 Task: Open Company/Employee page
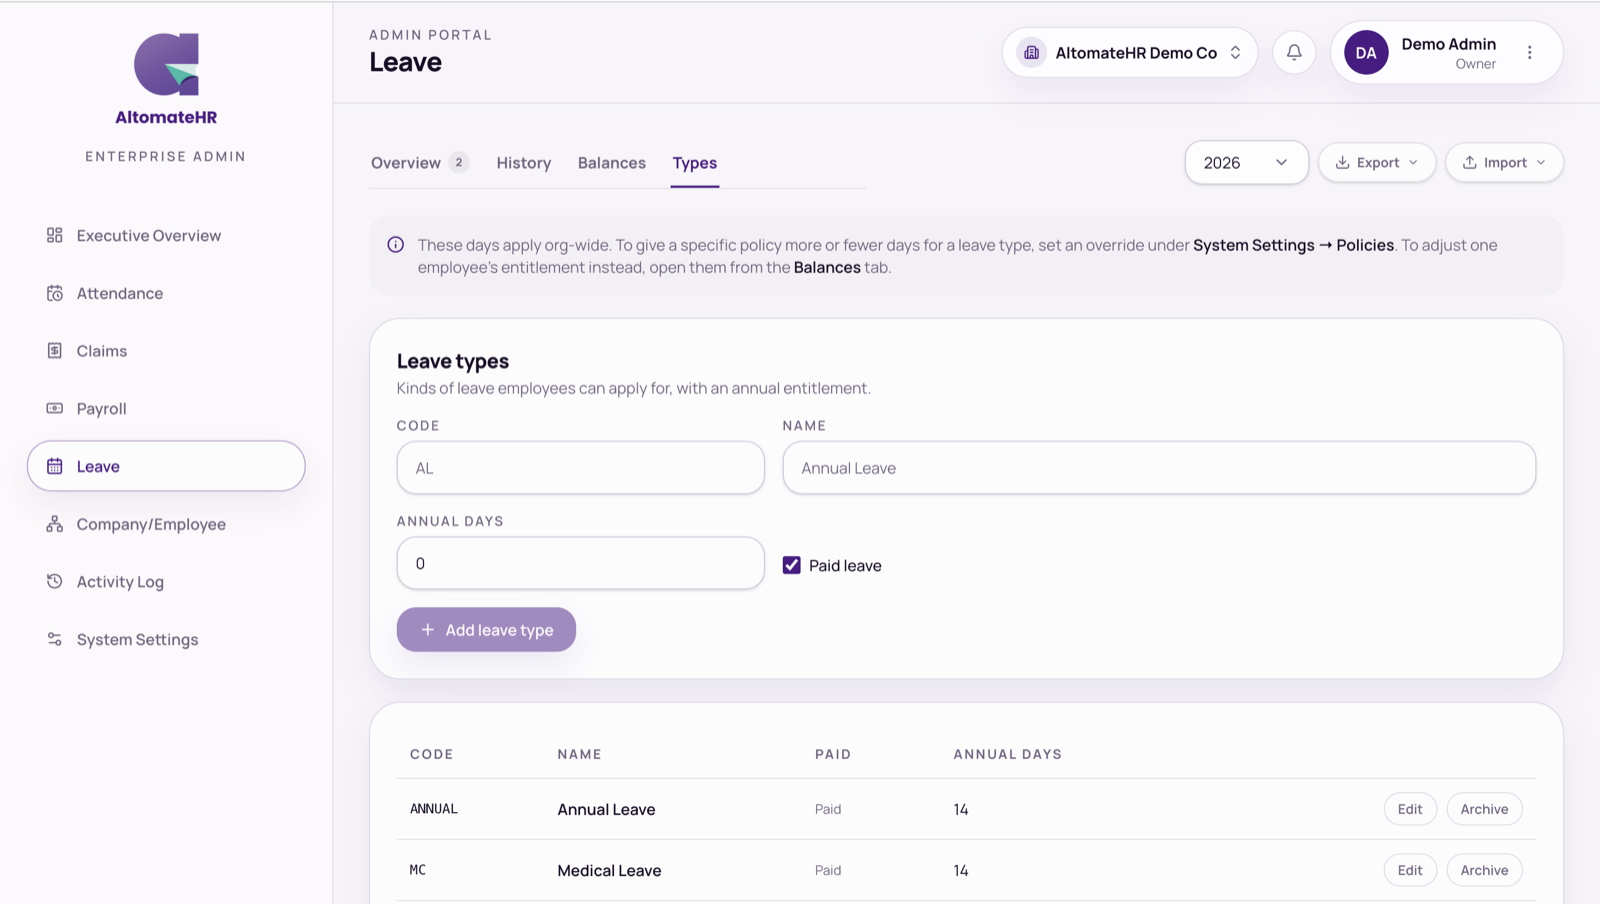coord(166,524)
